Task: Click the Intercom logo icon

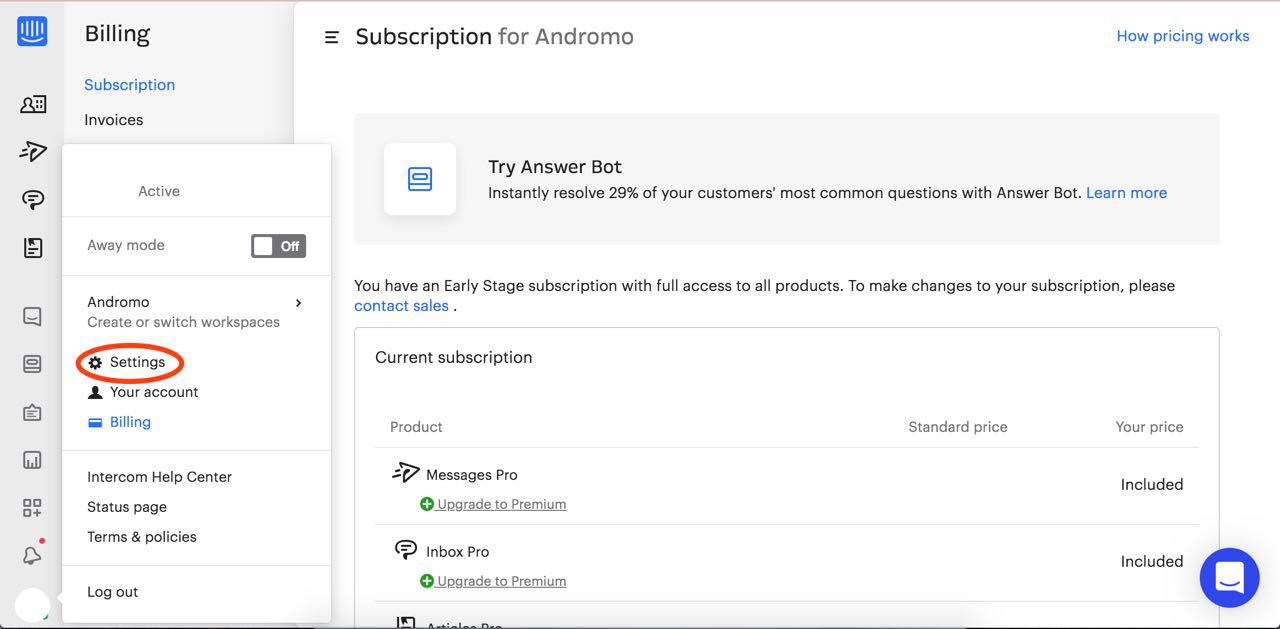Action: [x=32, y=31]
